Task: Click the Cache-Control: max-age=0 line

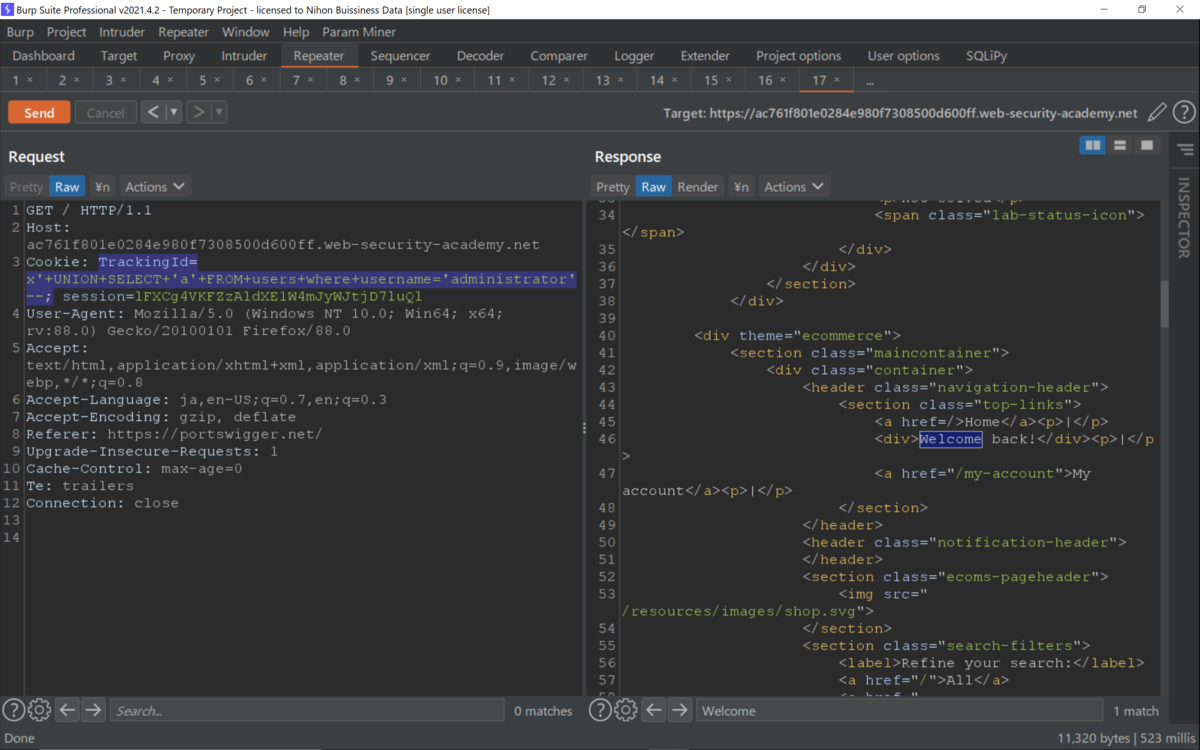Action: [134, 468]
